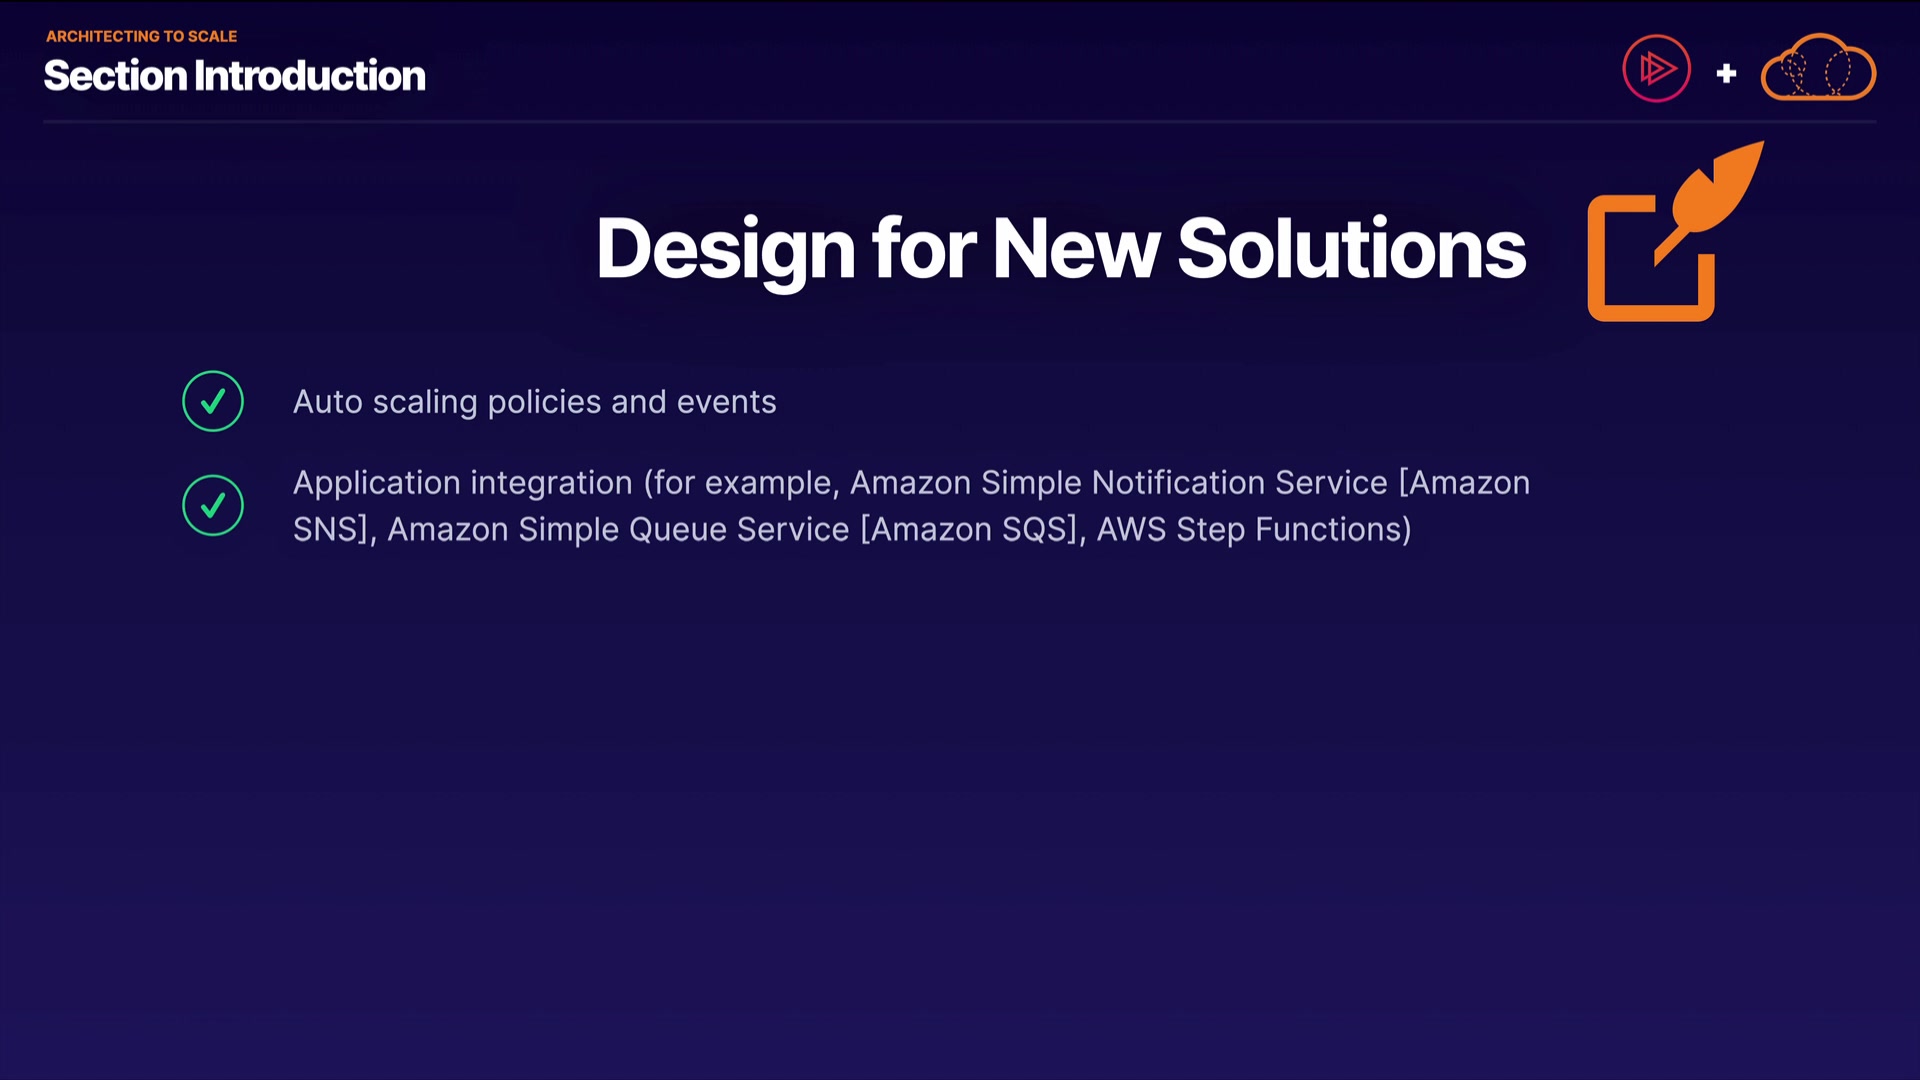The width and height of the screenshot is (1920, 1080).
Task: Click checkmark beside Application integration
Action: pyautogui.click(x=213, y=505)
